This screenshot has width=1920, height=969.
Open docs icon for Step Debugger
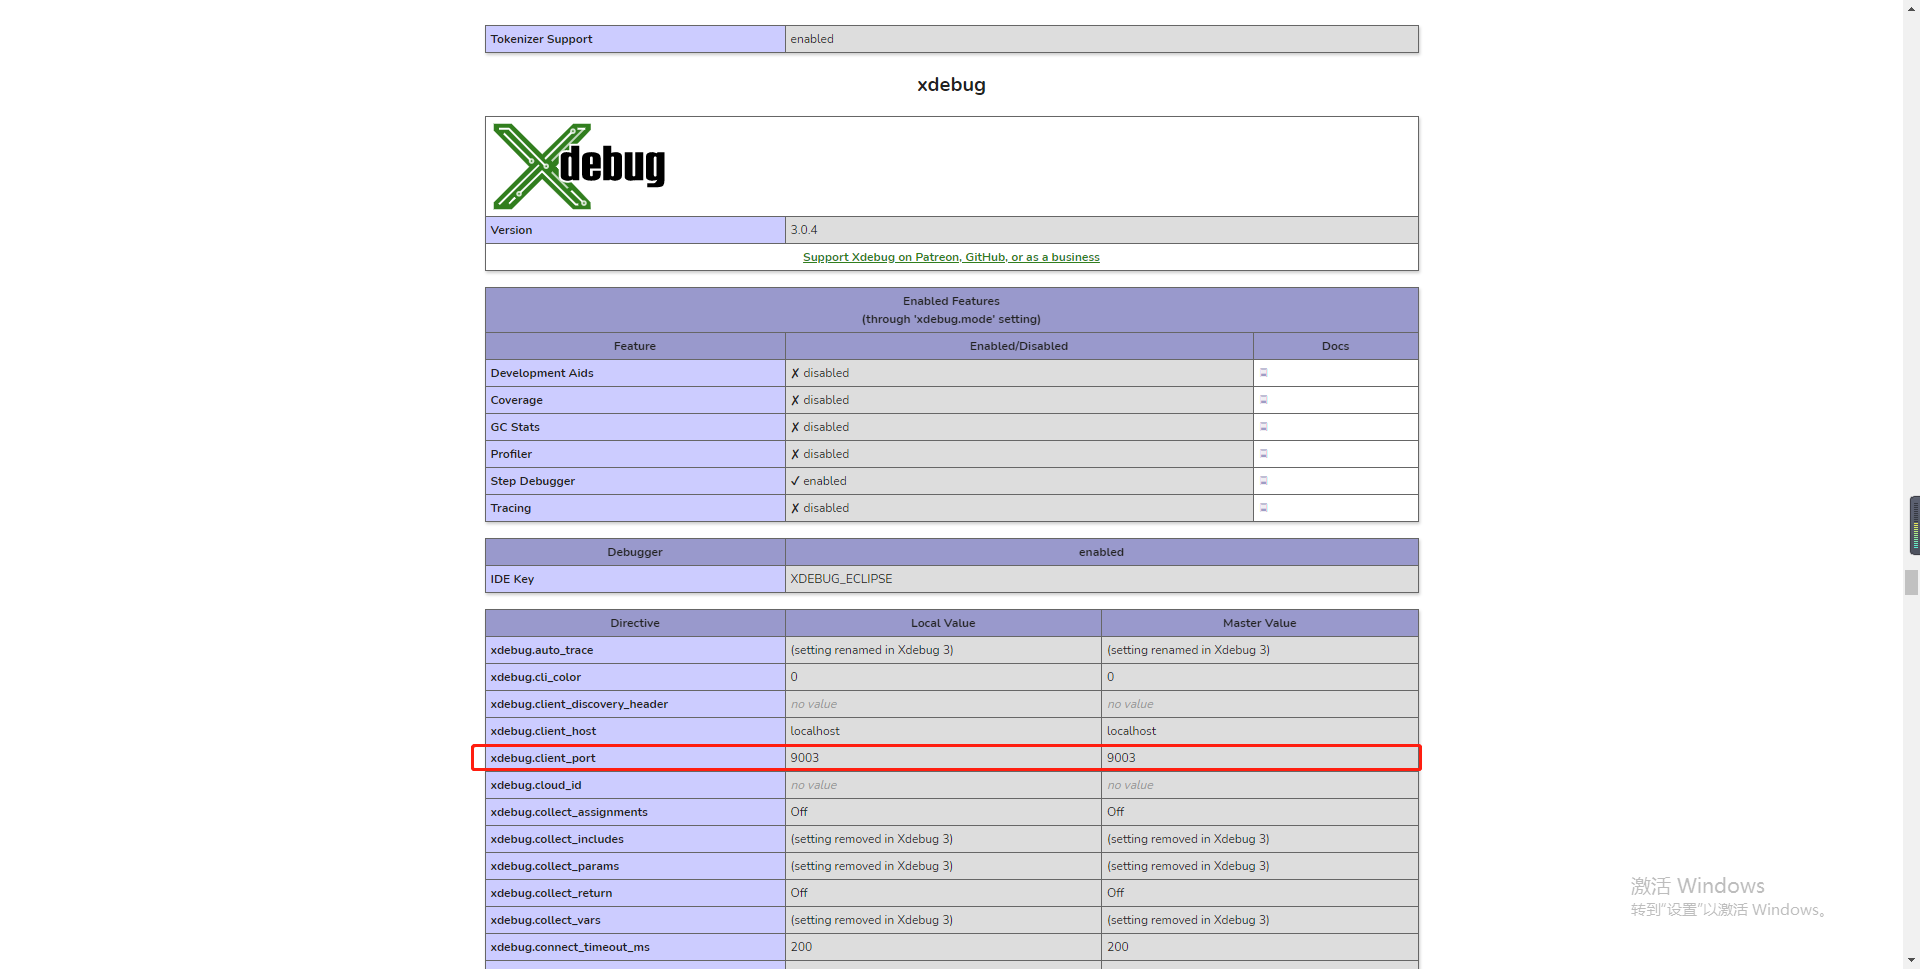point(1263,481)
